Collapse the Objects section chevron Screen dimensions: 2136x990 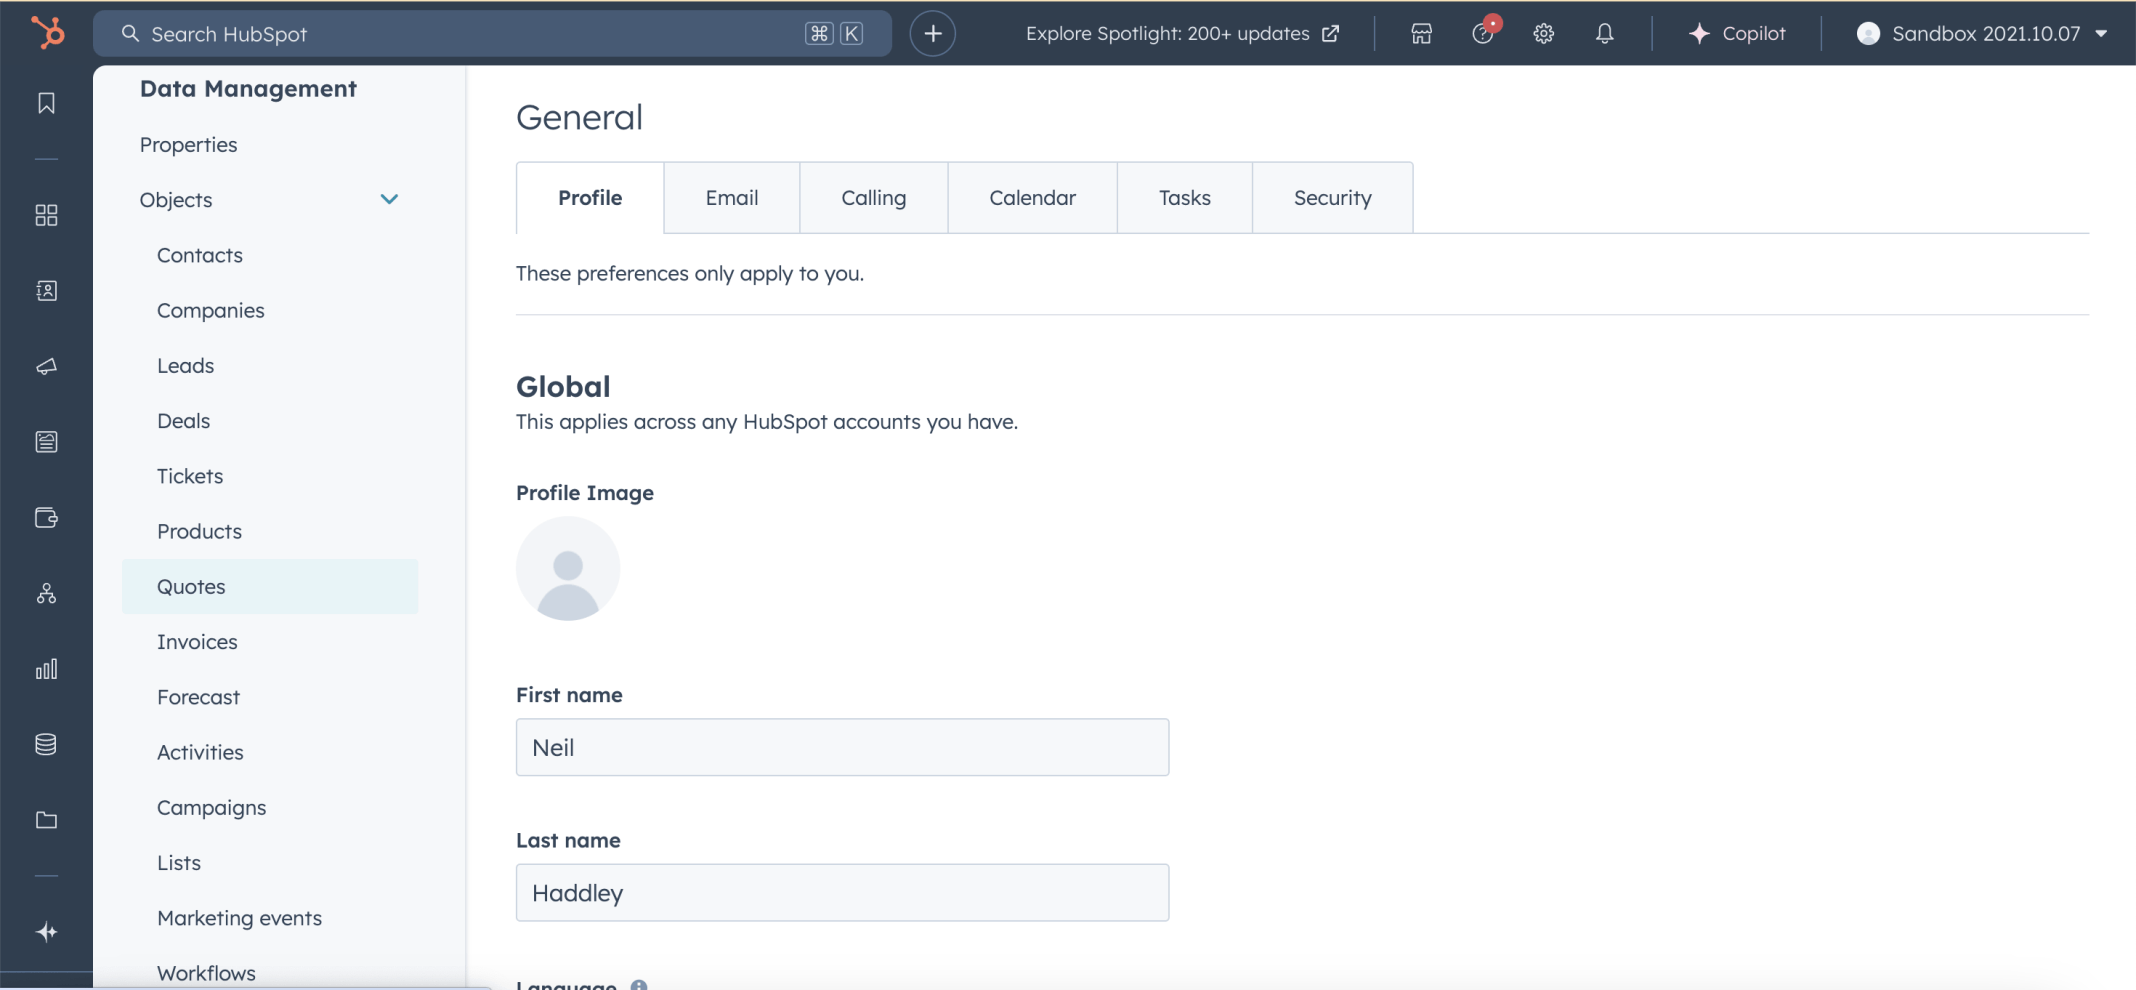[389, 199]
